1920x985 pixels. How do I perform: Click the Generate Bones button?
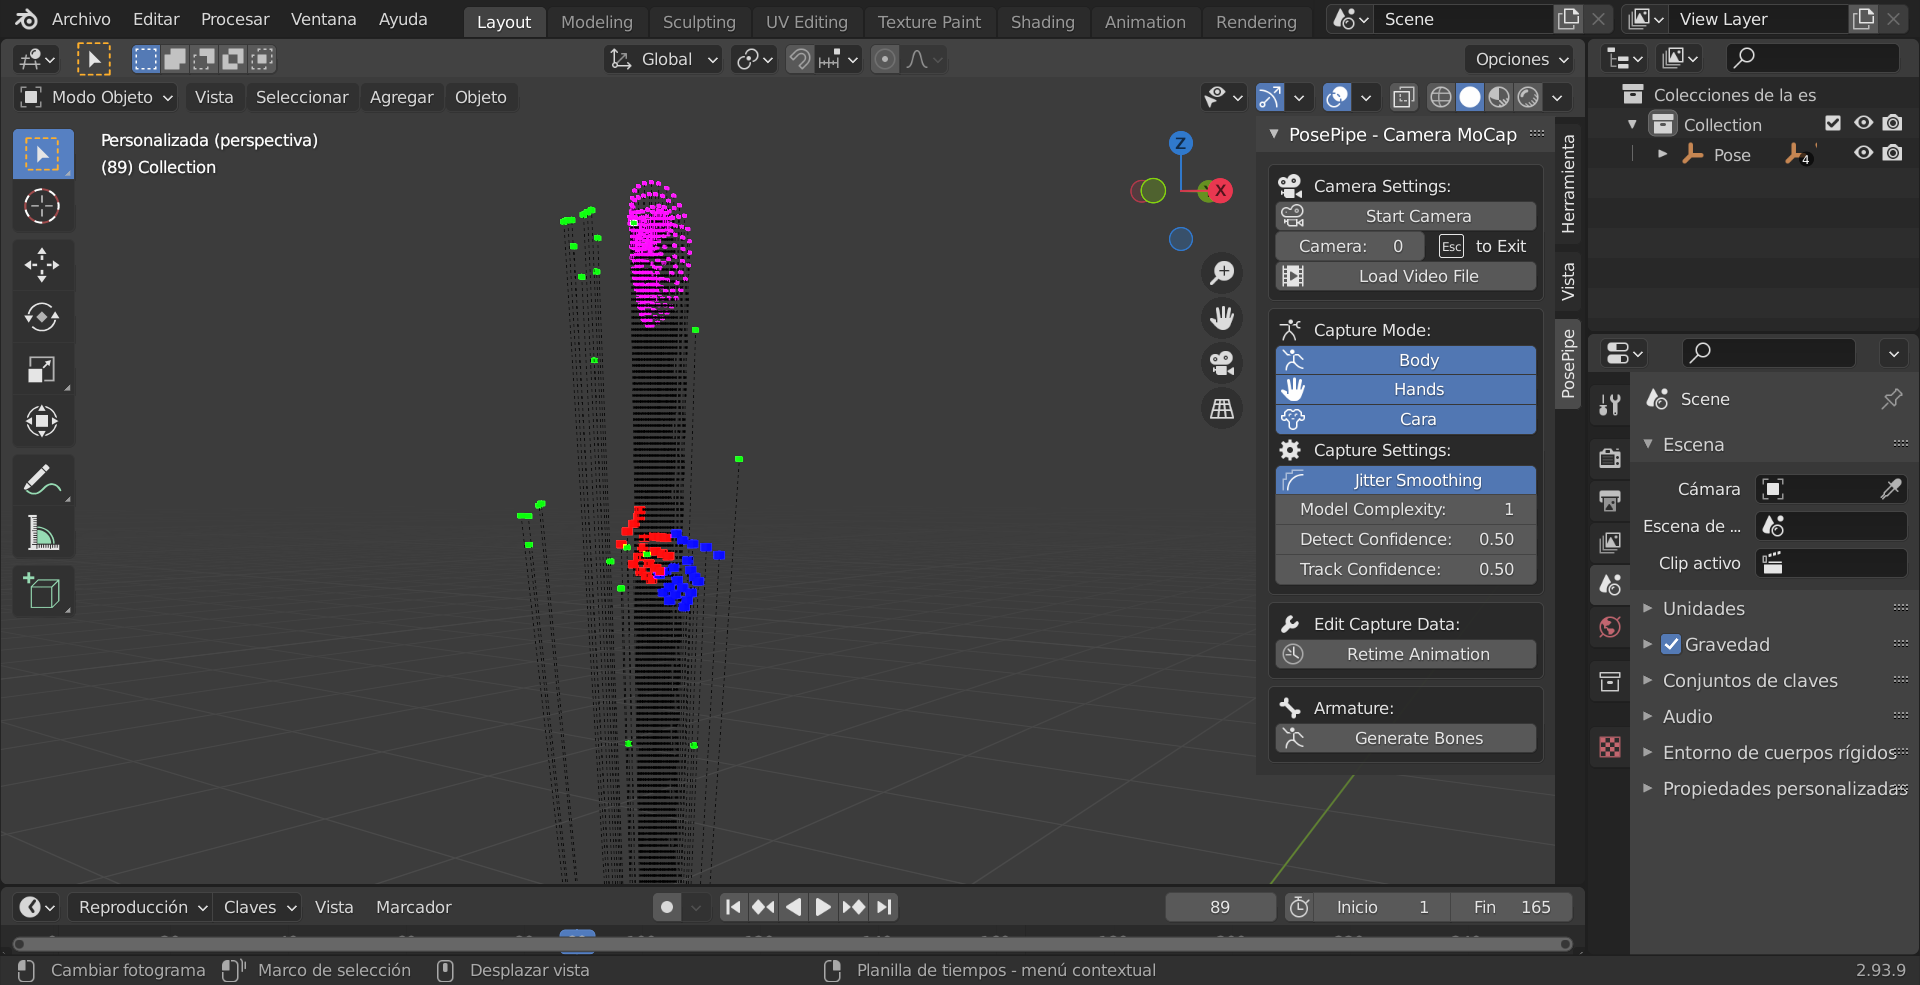tap(1405, 738)
